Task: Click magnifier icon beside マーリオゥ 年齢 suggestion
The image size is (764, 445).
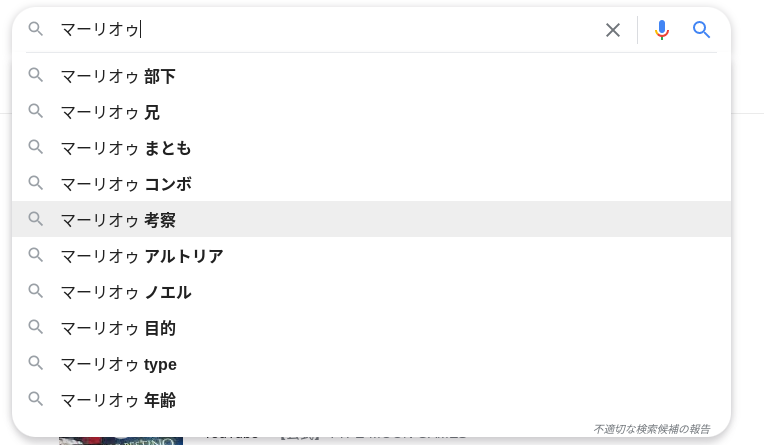Action: [x=36, y=399]
